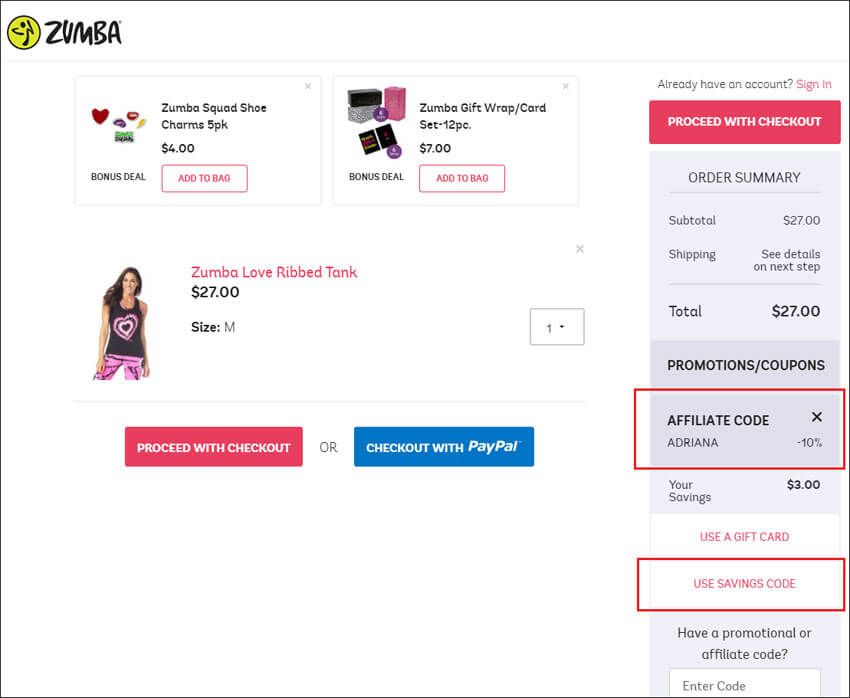Focus the Enter Code input field
850x698 pixels.
click(745, 683)
